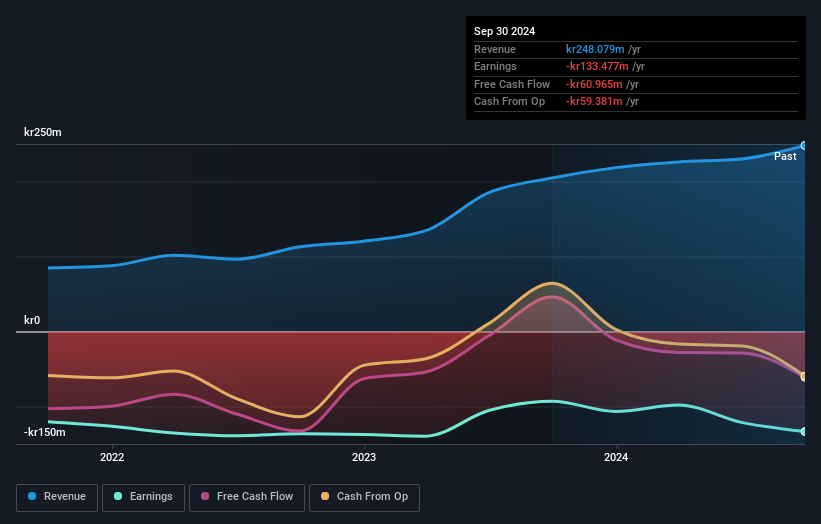This screenshot has height=524, width=821.
Task: Click the kr0 axis label
Action: [x=32, y=320]
